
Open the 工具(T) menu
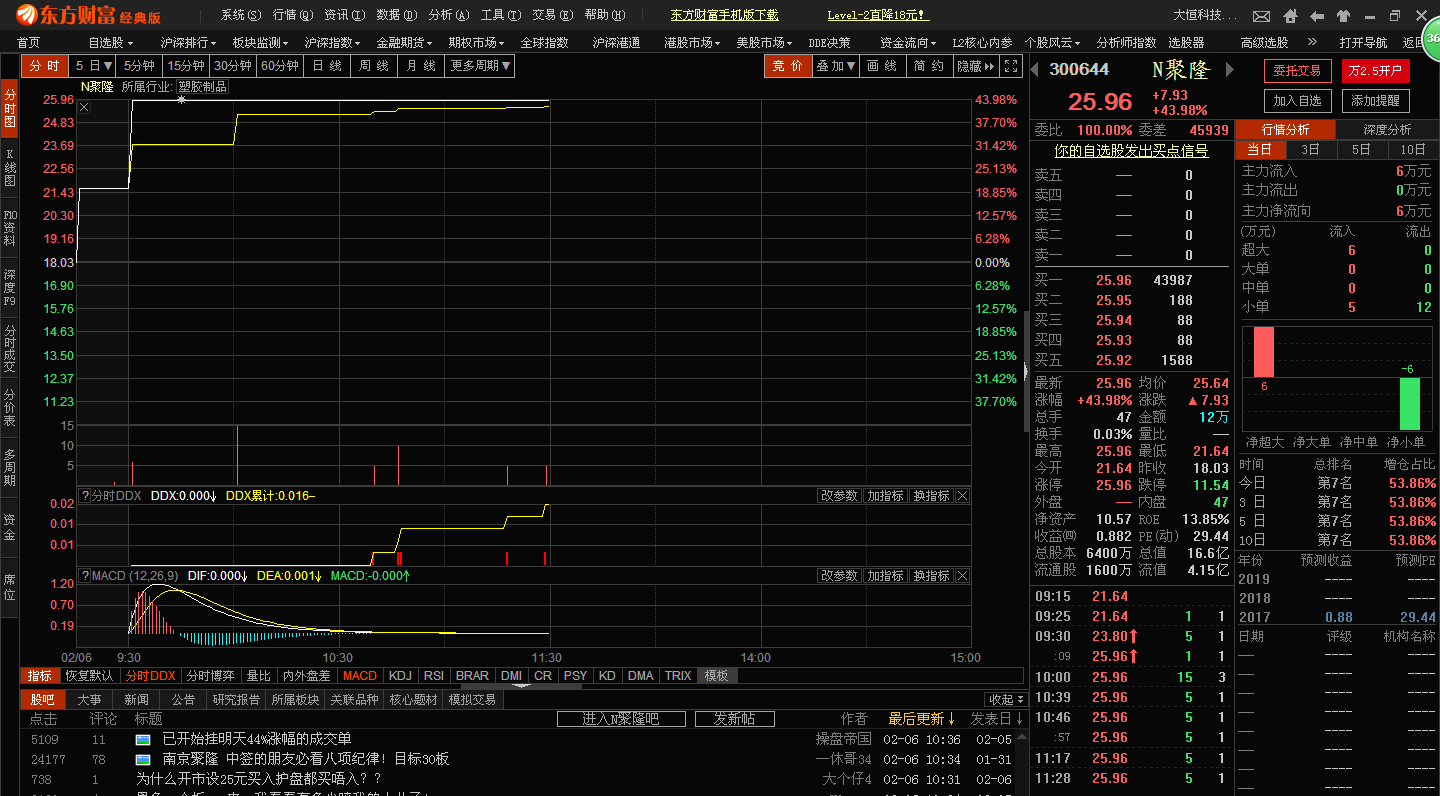click(x=500, y=15)
